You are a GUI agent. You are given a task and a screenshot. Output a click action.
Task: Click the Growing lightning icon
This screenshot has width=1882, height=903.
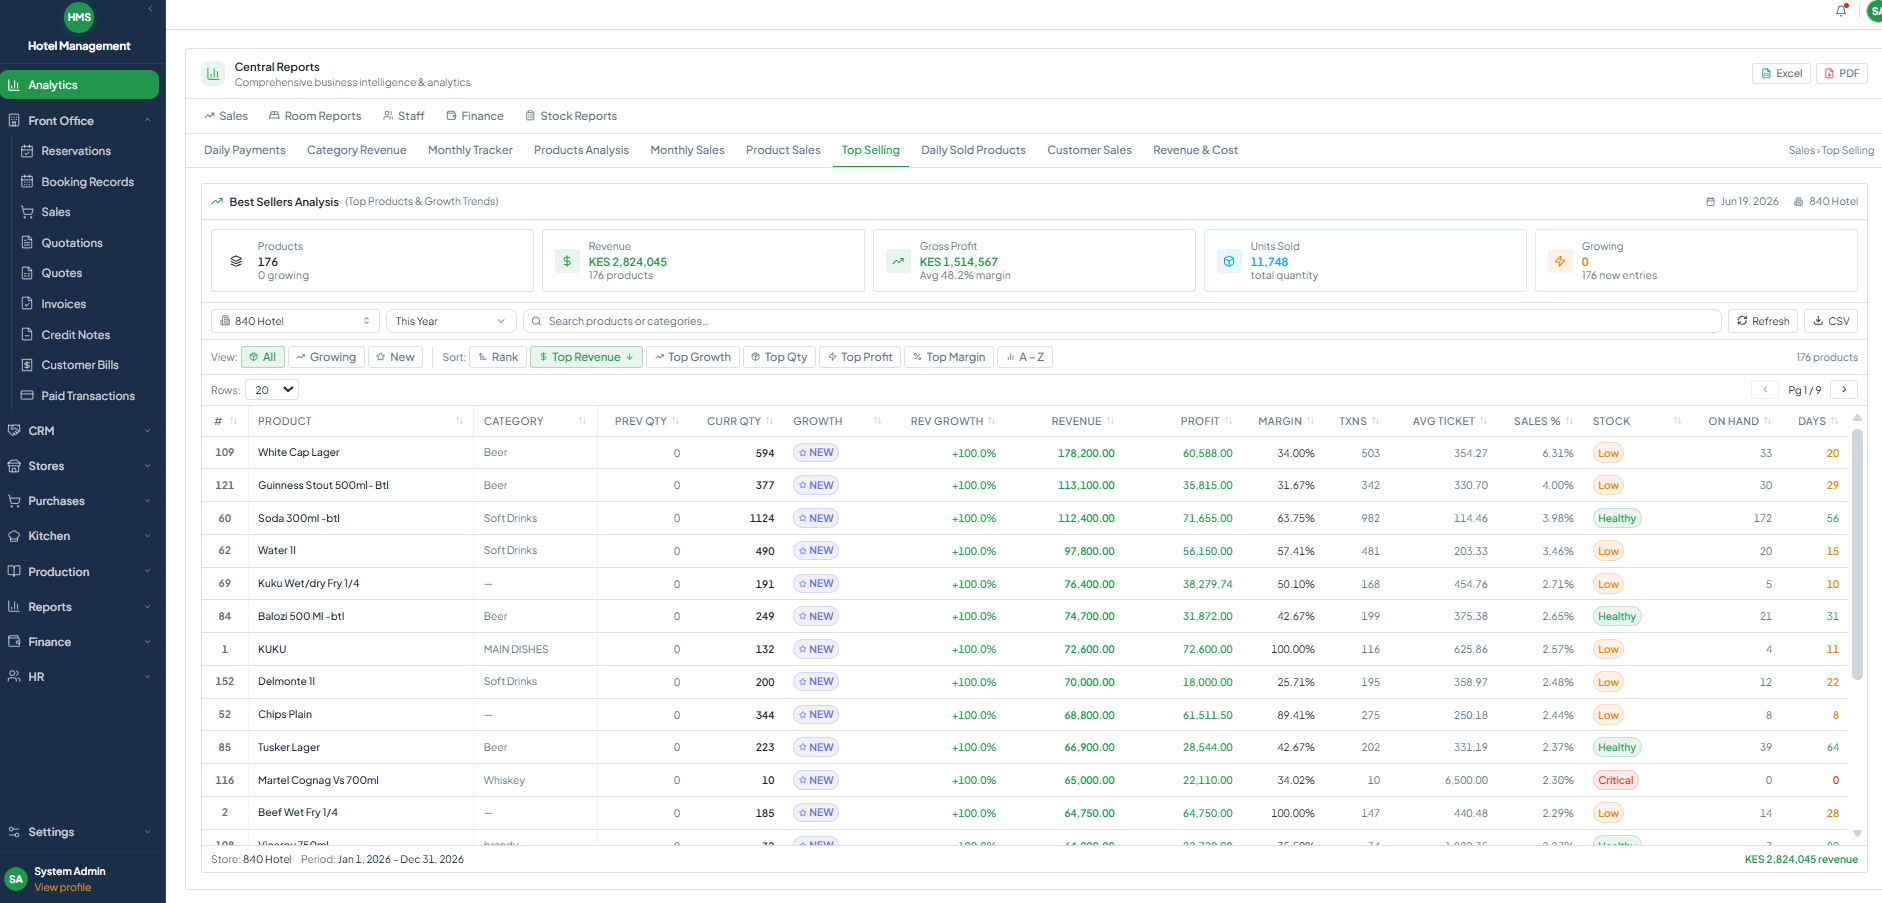[1560, 261]
